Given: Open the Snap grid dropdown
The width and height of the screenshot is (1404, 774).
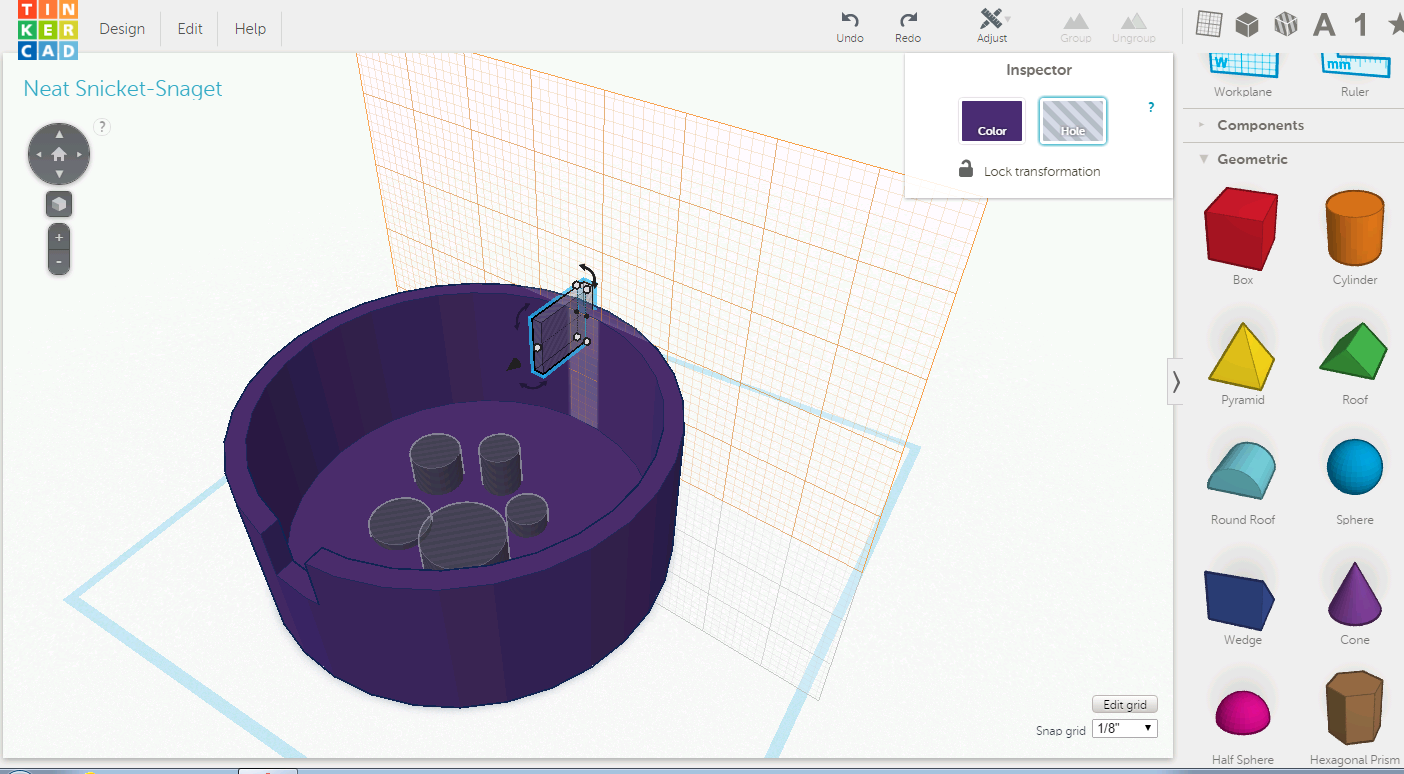Looking at the screenshot, I should 1125,728.
